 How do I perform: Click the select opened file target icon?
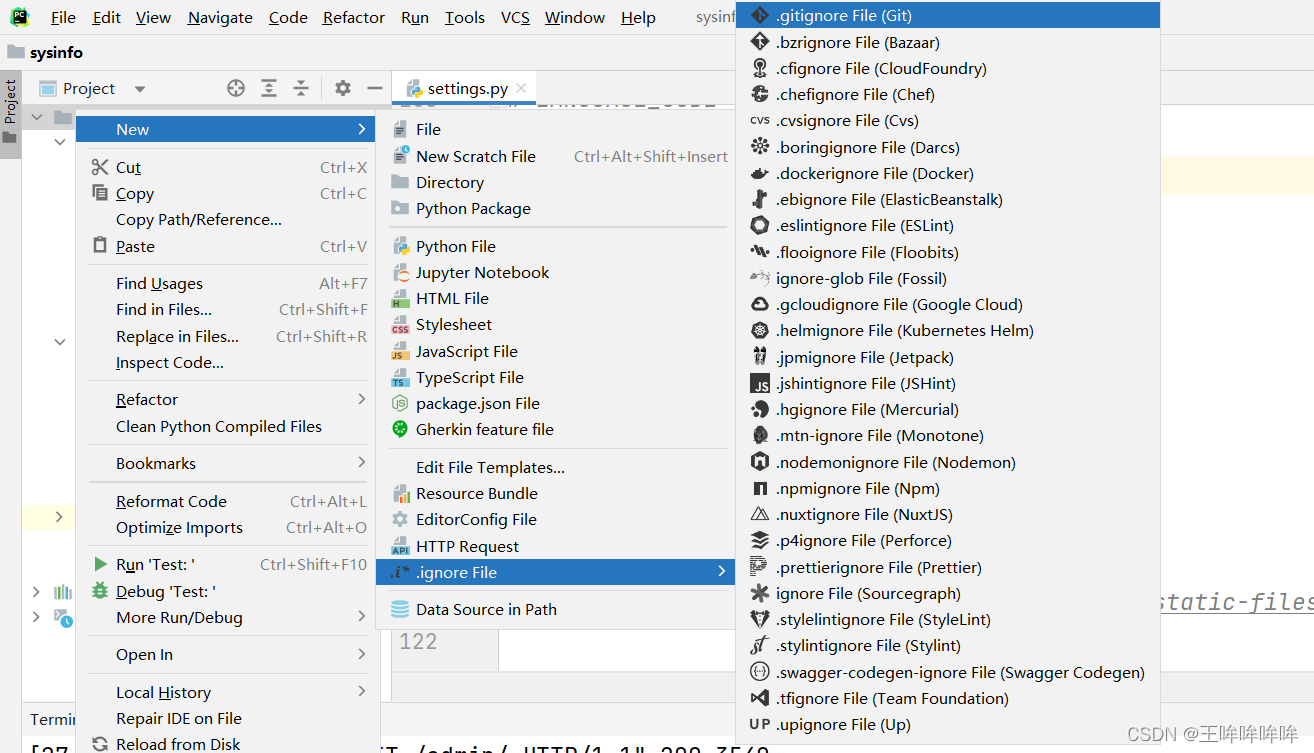pyautogui.click(x=236, y=88)
